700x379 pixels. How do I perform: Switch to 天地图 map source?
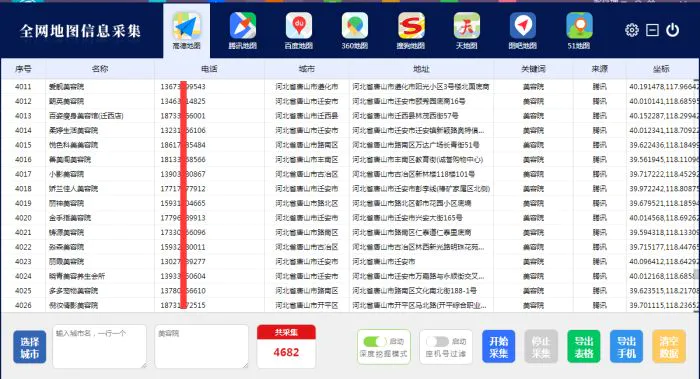pyautogui.click(x=467, y=26)
